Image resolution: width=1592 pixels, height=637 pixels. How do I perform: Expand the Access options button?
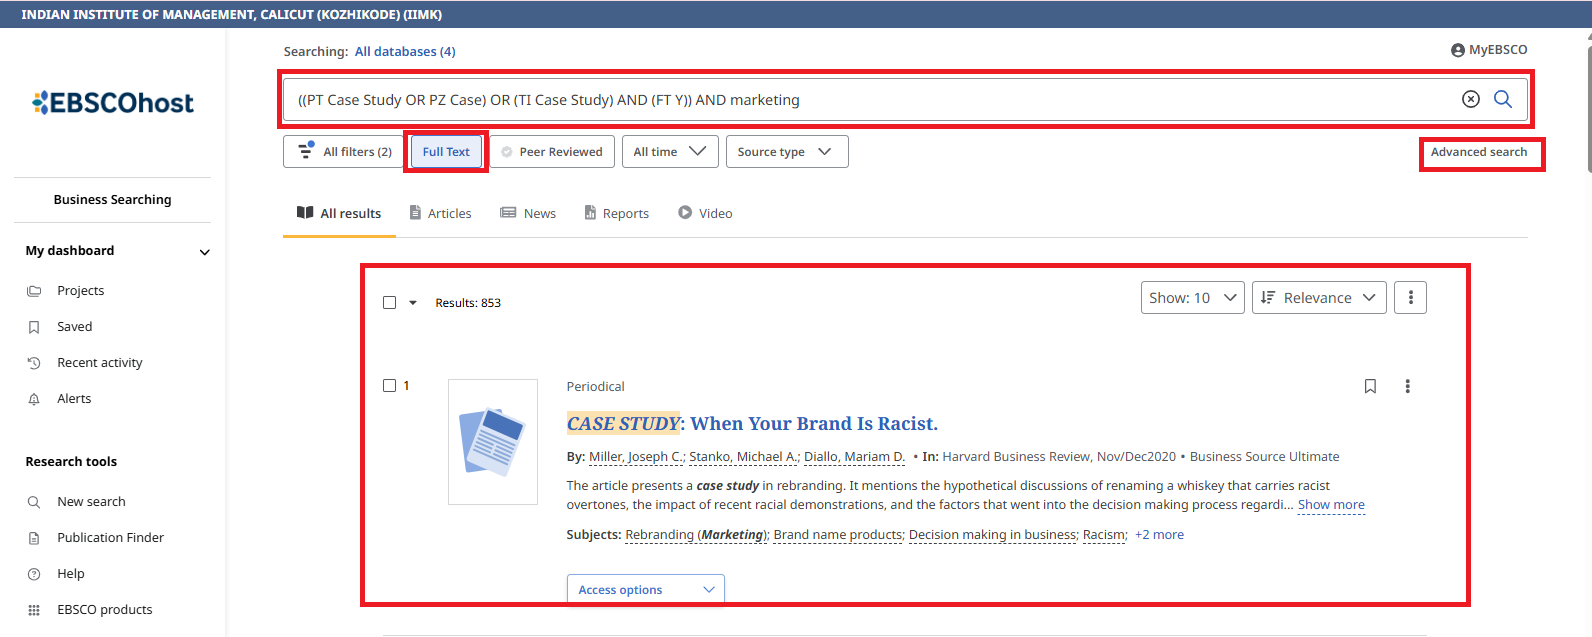645,590
